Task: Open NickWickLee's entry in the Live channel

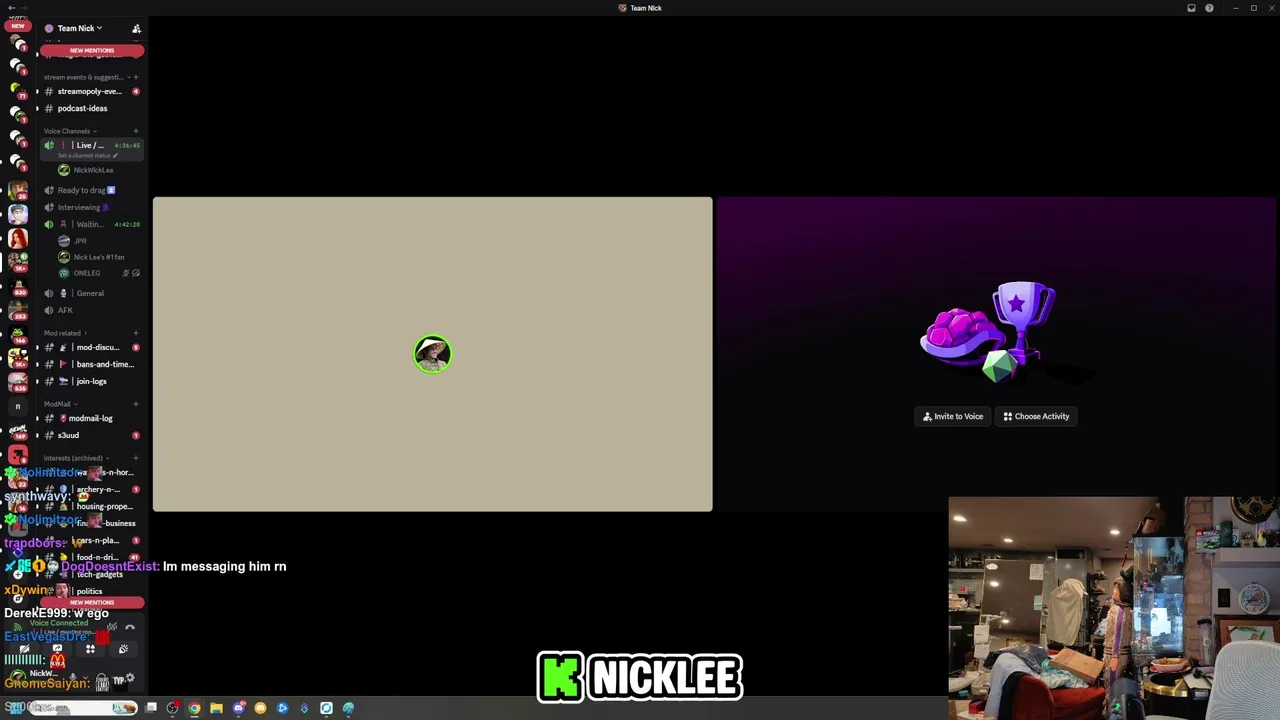Action: coord(92,170)
